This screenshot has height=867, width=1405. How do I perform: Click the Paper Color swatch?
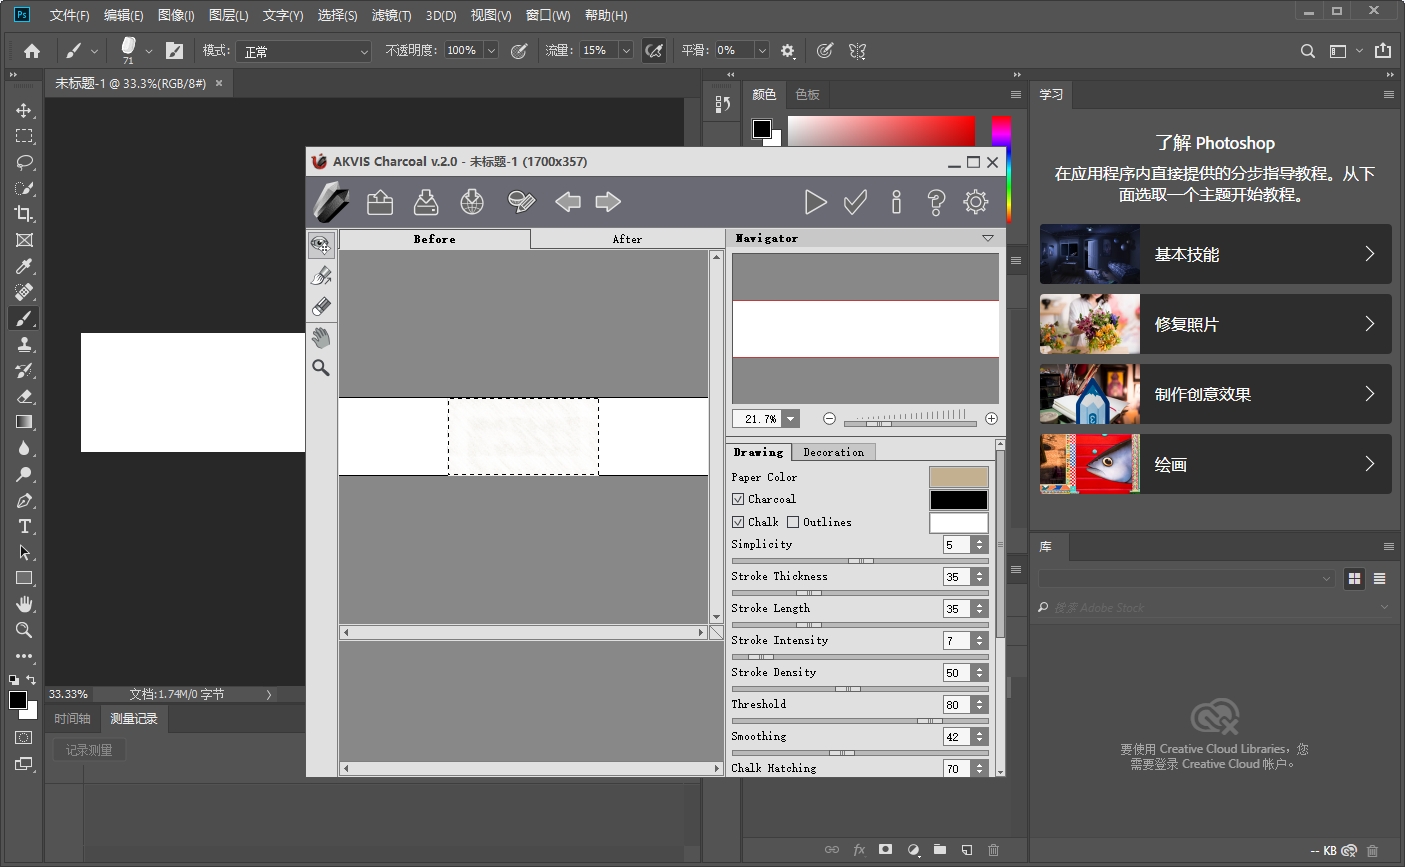coord(959,477)
